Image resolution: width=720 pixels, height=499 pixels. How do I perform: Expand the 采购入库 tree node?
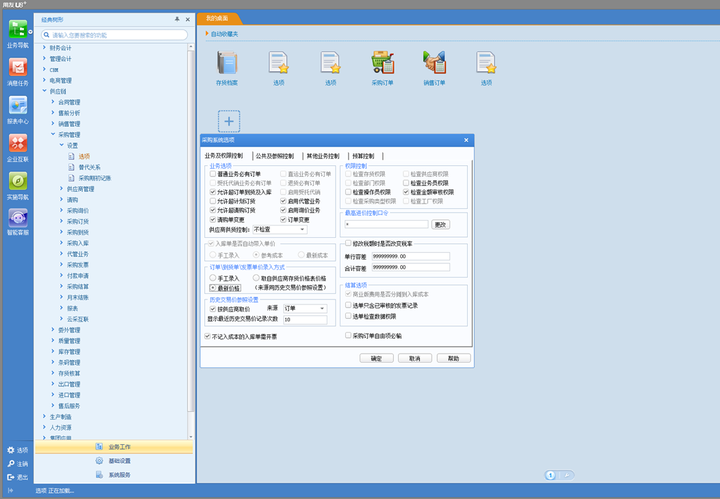[x=62, y=242]
